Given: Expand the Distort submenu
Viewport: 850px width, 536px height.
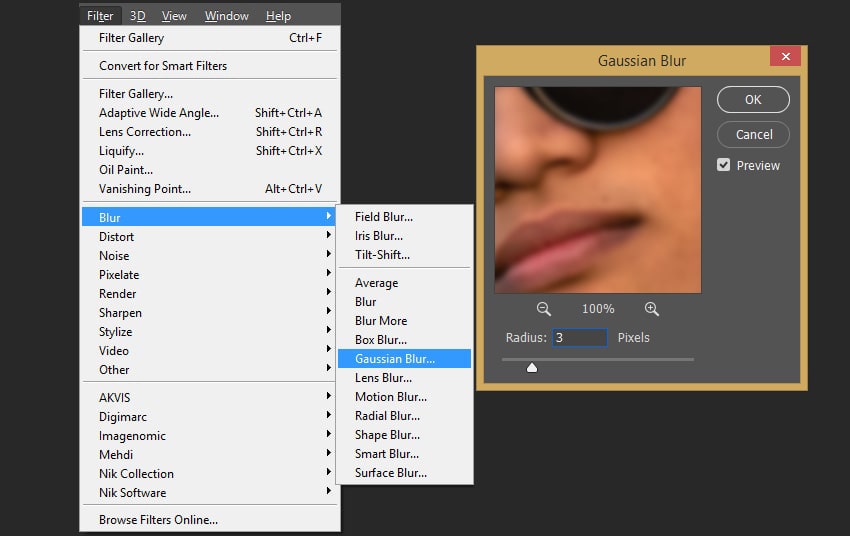Looking at the screenshot, I should (x=116, y=237).
